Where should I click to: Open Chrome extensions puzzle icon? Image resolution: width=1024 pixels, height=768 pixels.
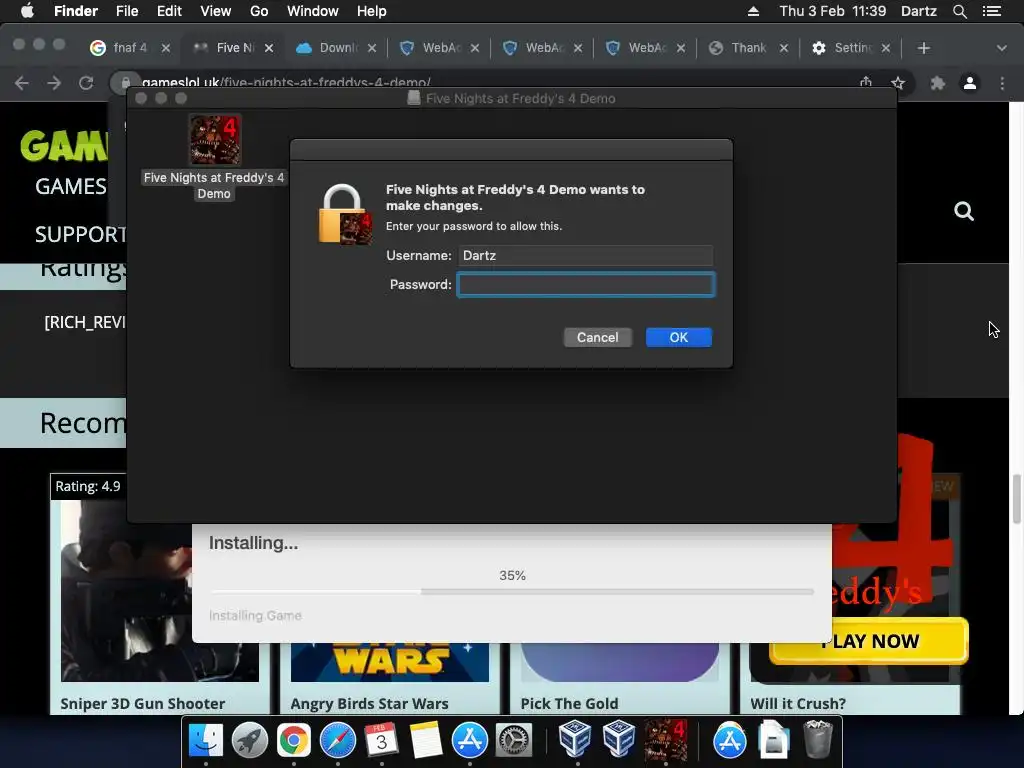point(938,83)
